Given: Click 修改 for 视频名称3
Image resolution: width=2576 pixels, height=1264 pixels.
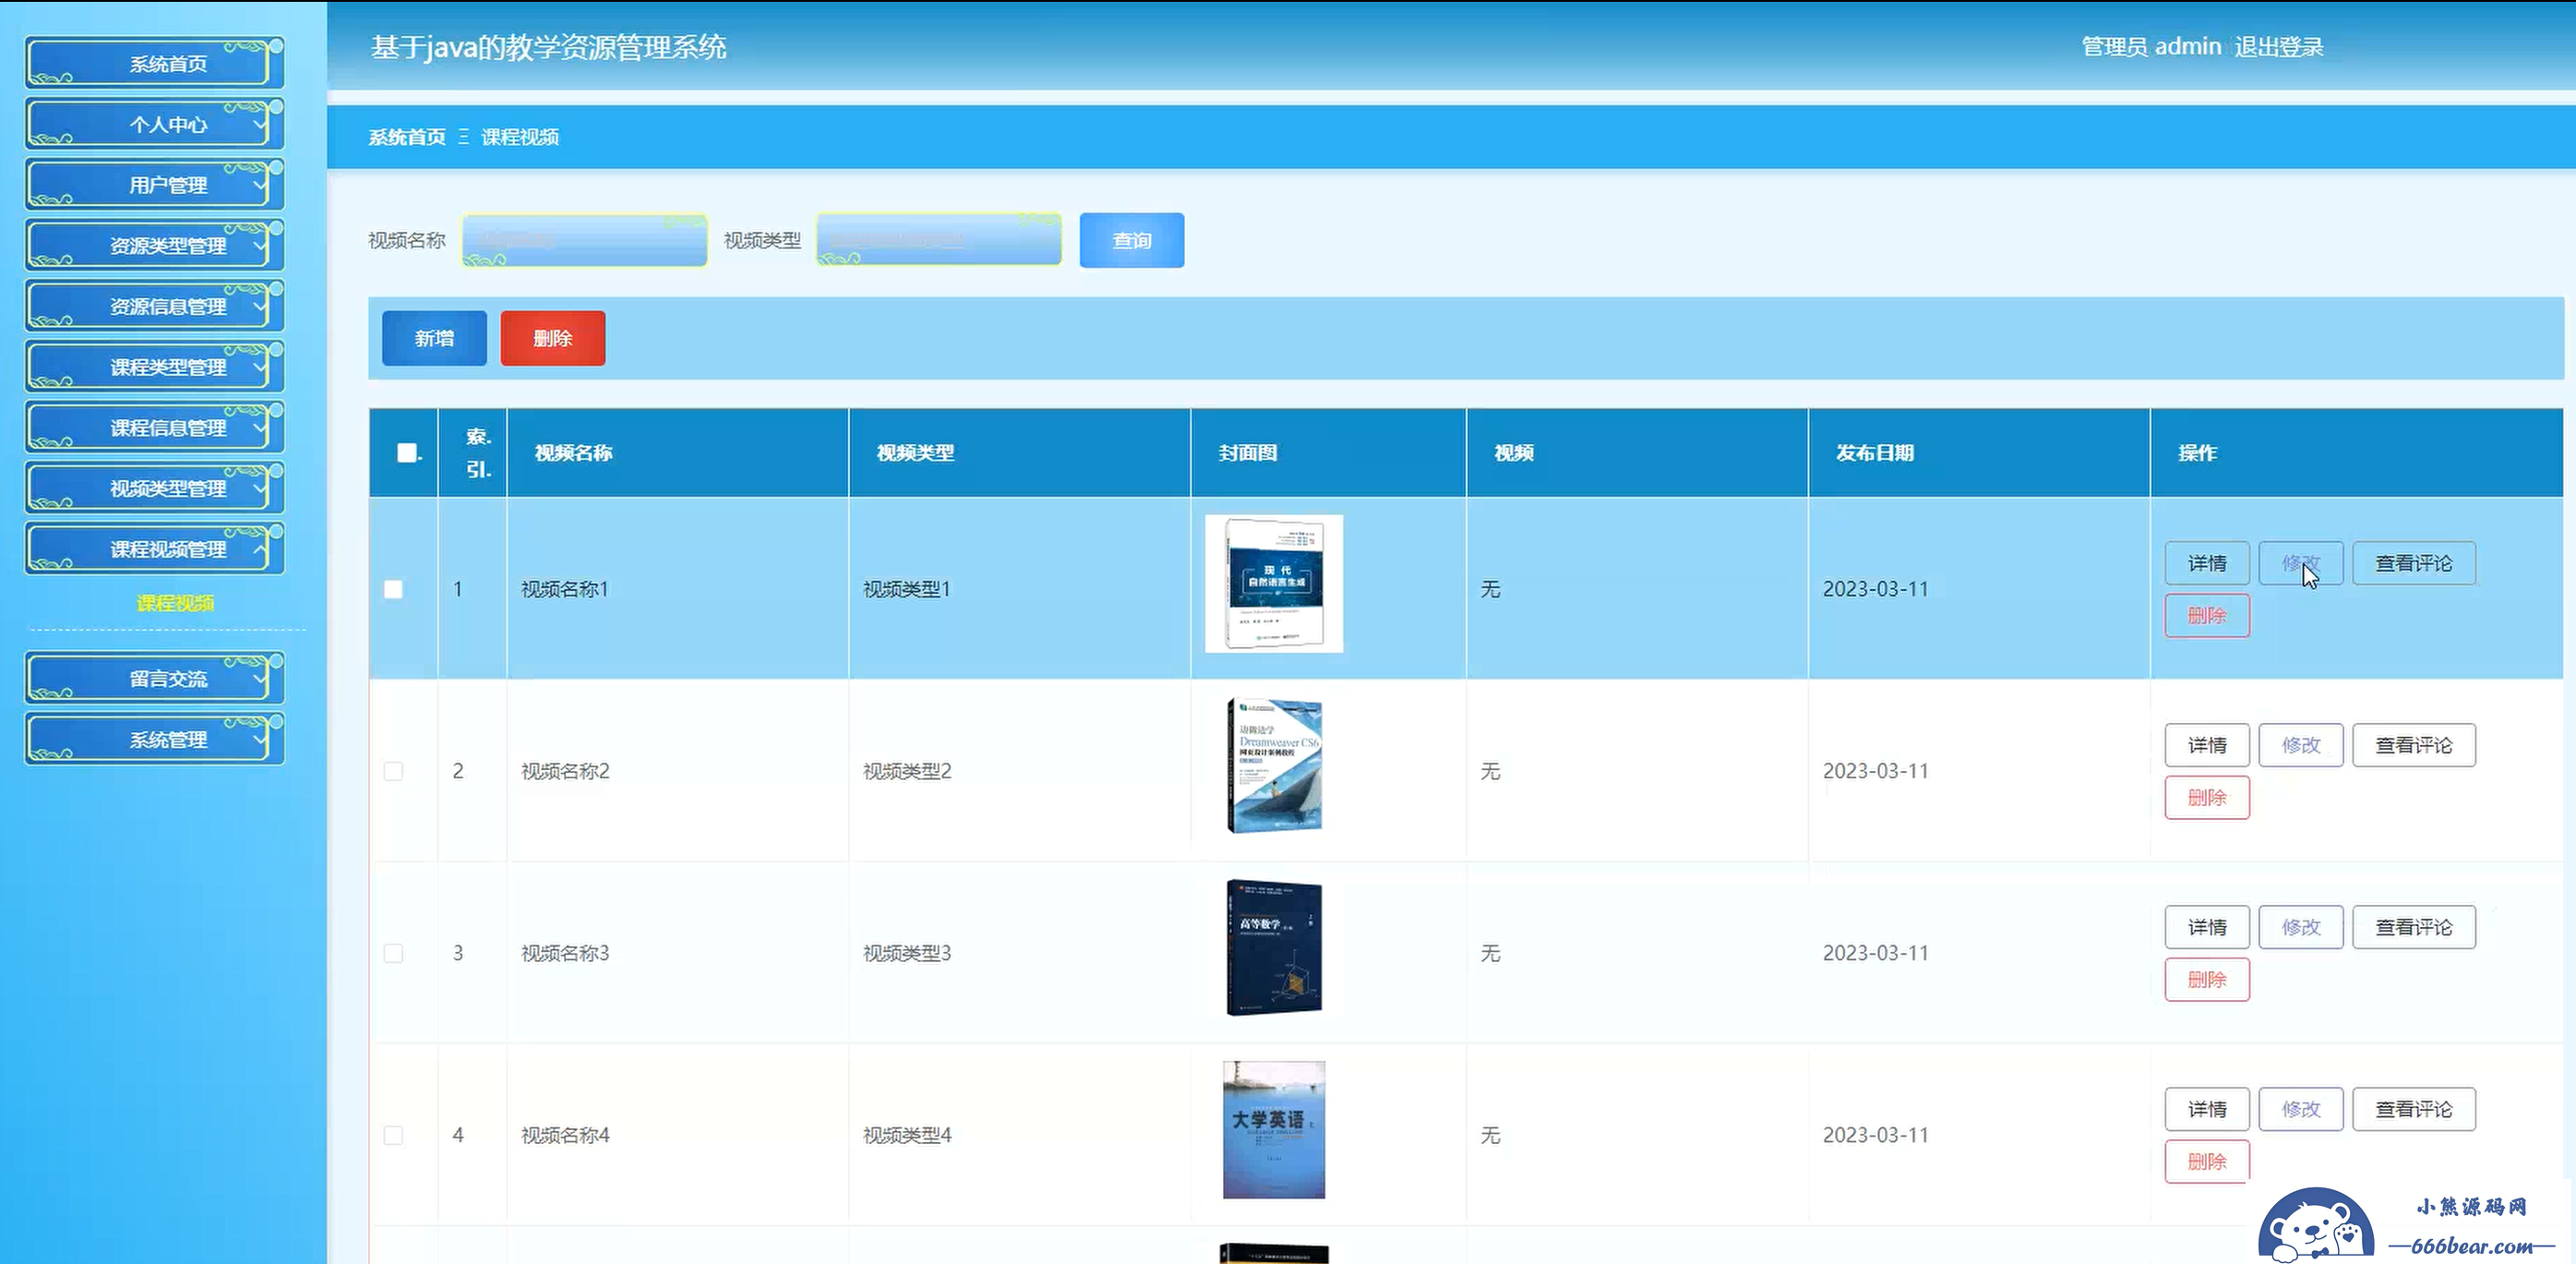Looking at the screenshot, I should [2301, 927].
